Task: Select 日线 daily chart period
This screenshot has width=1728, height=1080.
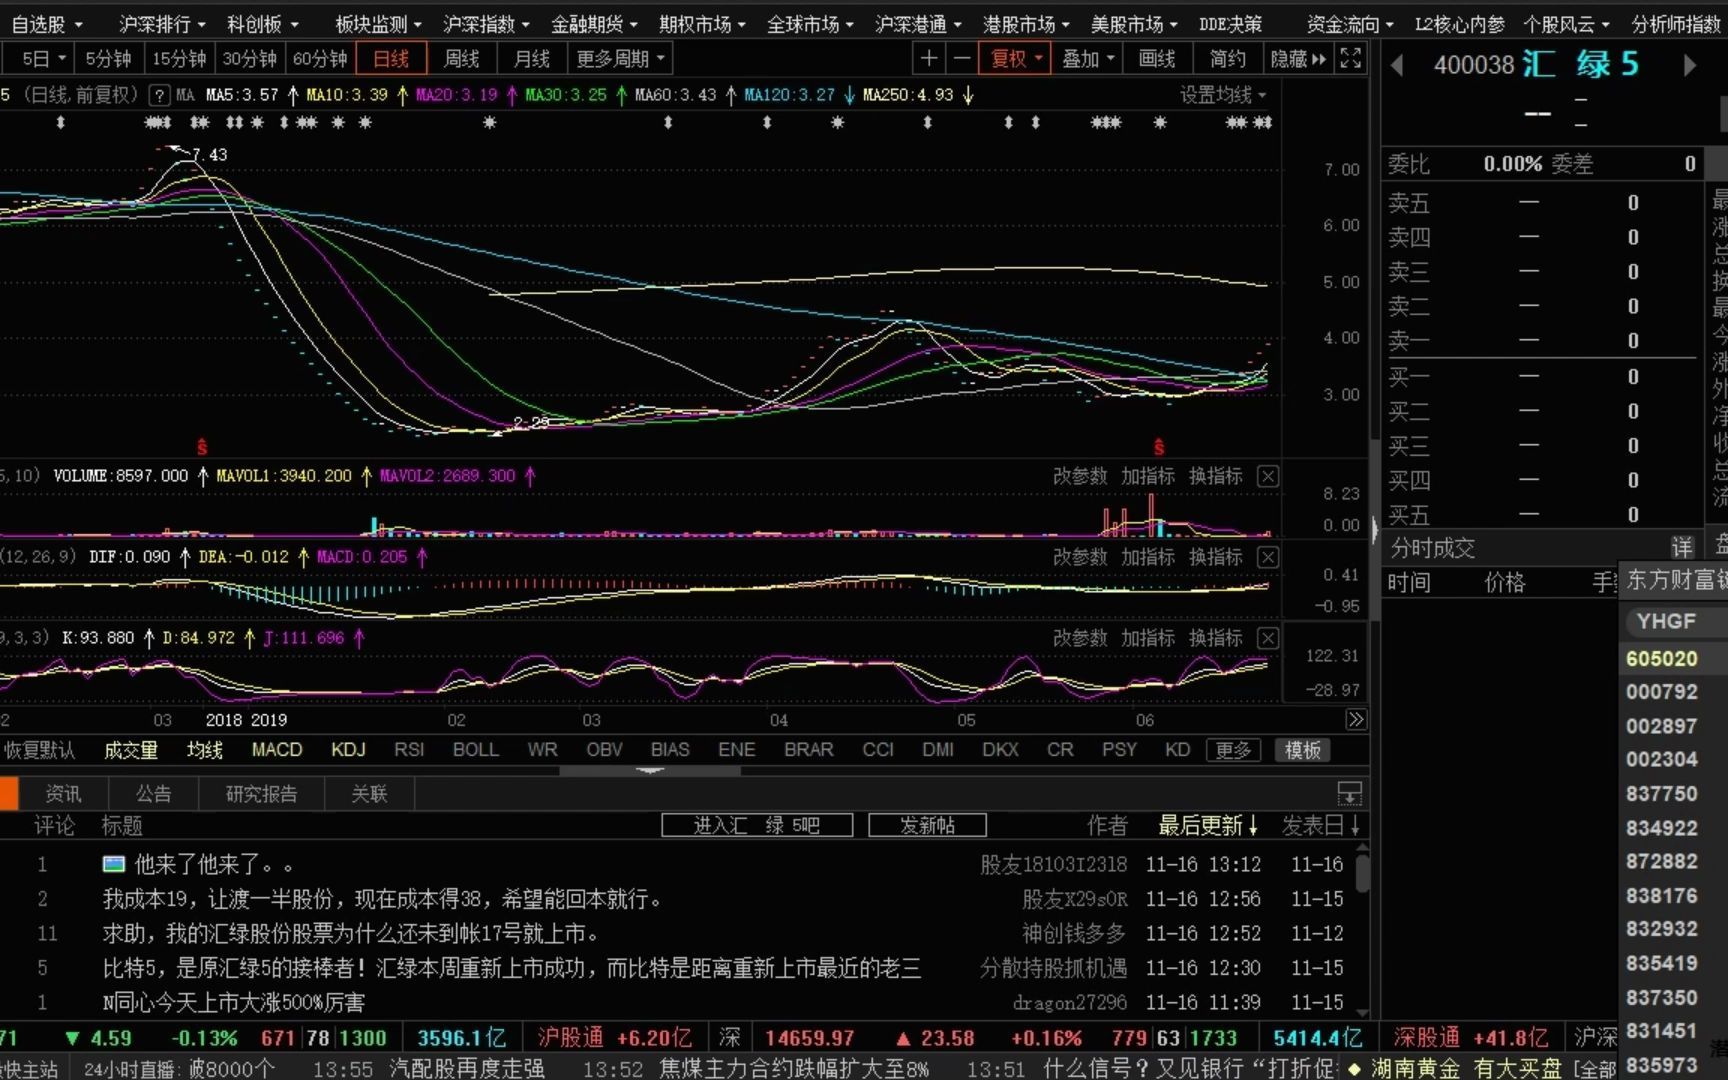Action: (391, 59)
